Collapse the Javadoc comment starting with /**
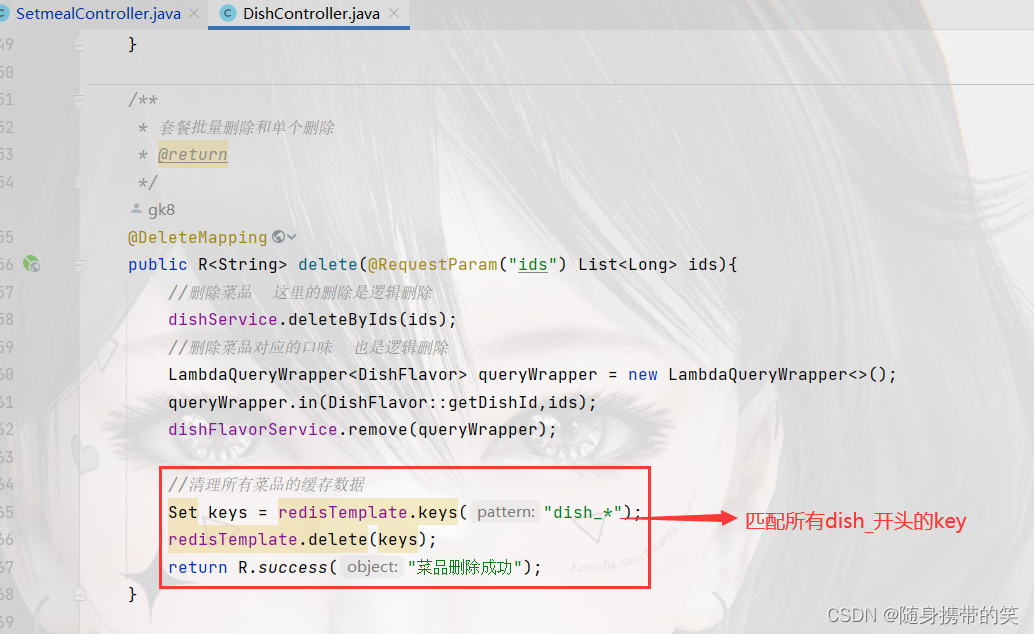1034x634 pixels. (x=79, y=100)
